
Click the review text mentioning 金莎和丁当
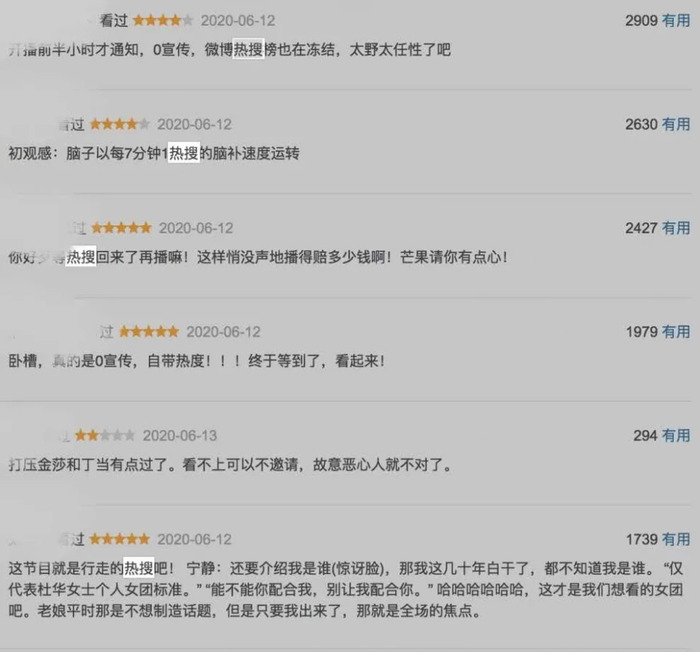230,465
